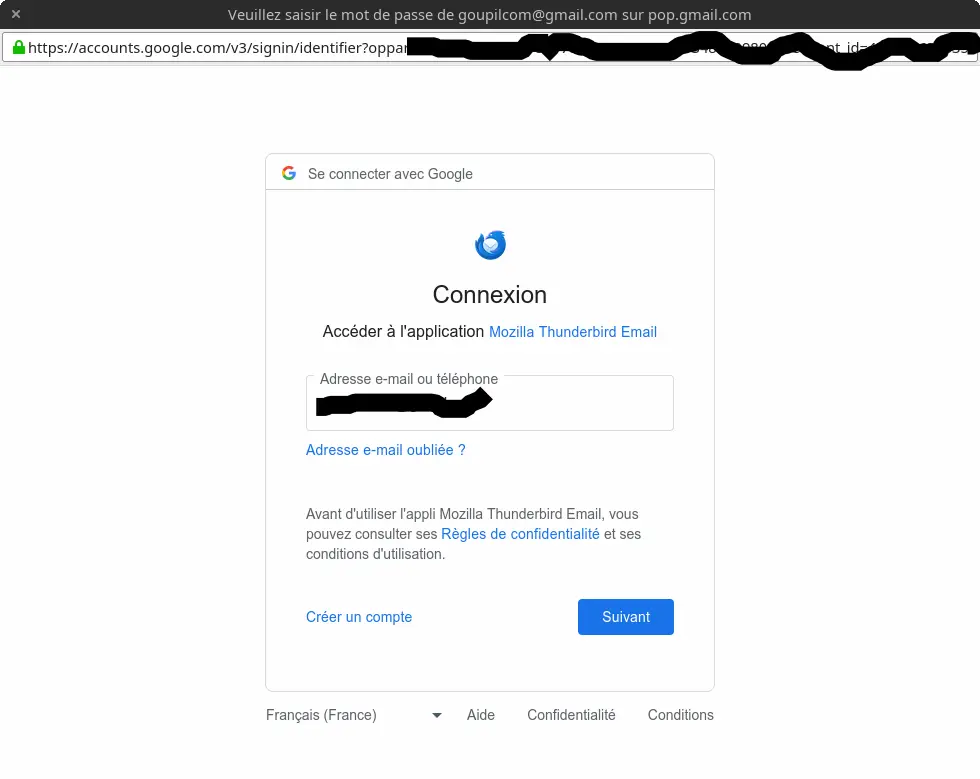
Task: Click the Se connecter avec Google header
Action: 390,174
